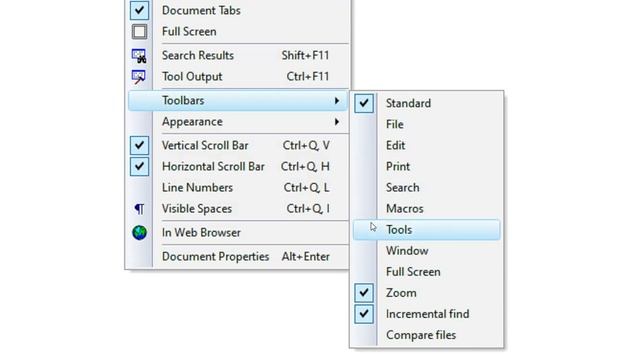
Task: Expand the Toolbars submenu arrow
Action: 337,100
